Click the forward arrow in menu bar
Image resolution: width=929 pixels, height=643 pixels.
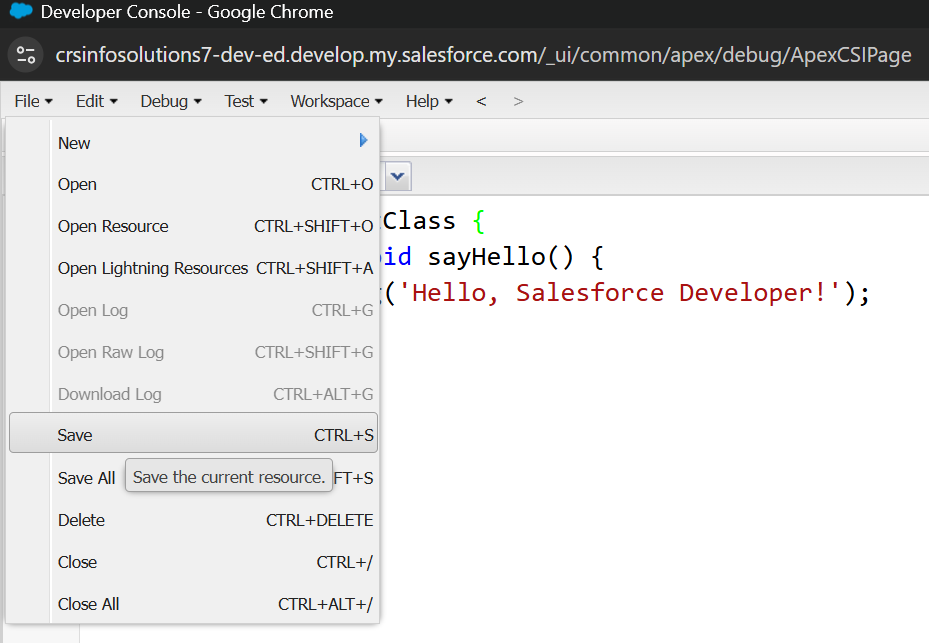(x=517, y=101)
